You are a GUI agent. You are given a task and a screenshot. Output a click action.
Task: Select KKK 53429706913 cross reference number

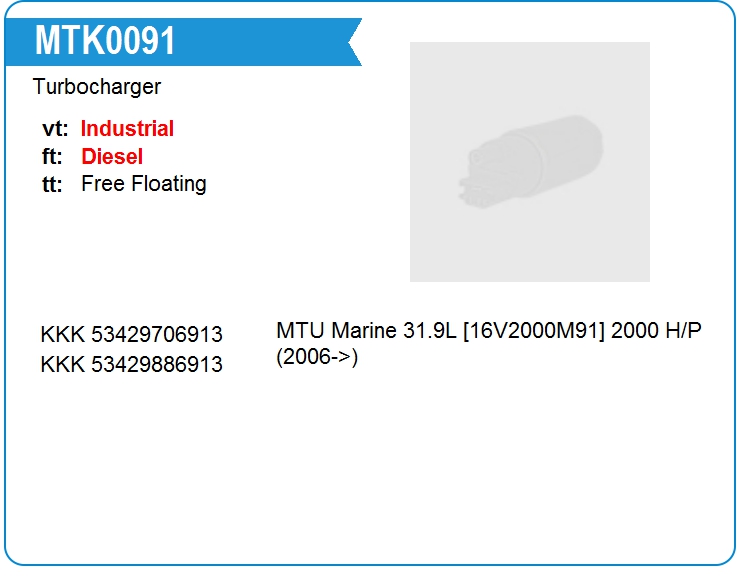point(131,334)
